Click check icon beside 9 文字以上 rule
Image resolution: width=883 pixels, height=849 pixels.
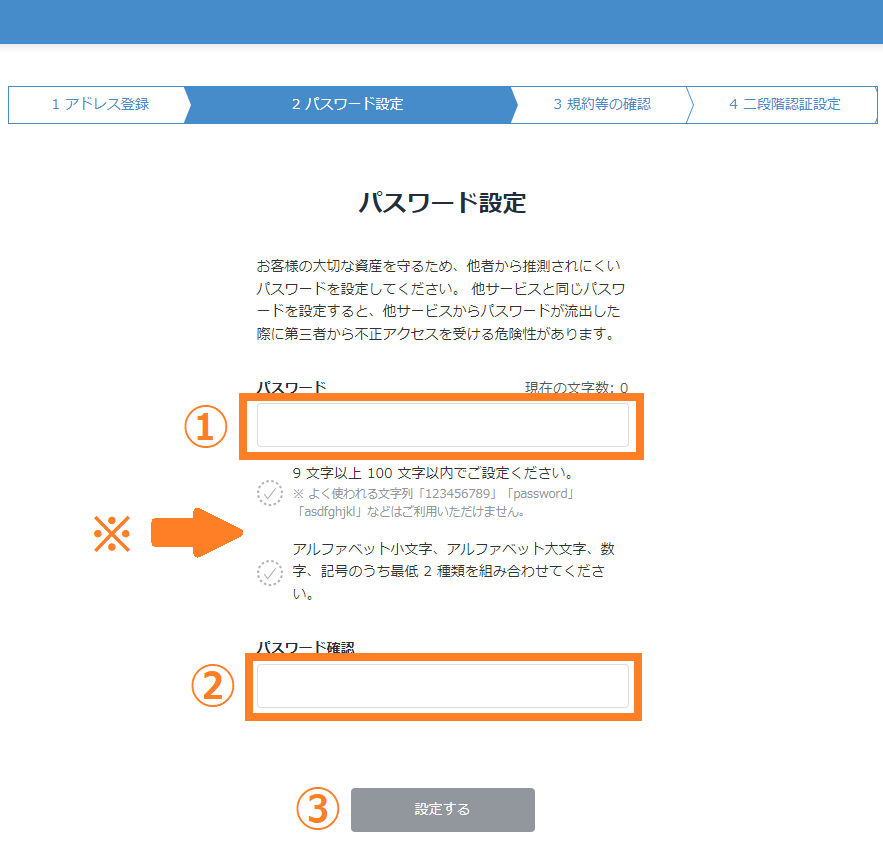point(270,493)
